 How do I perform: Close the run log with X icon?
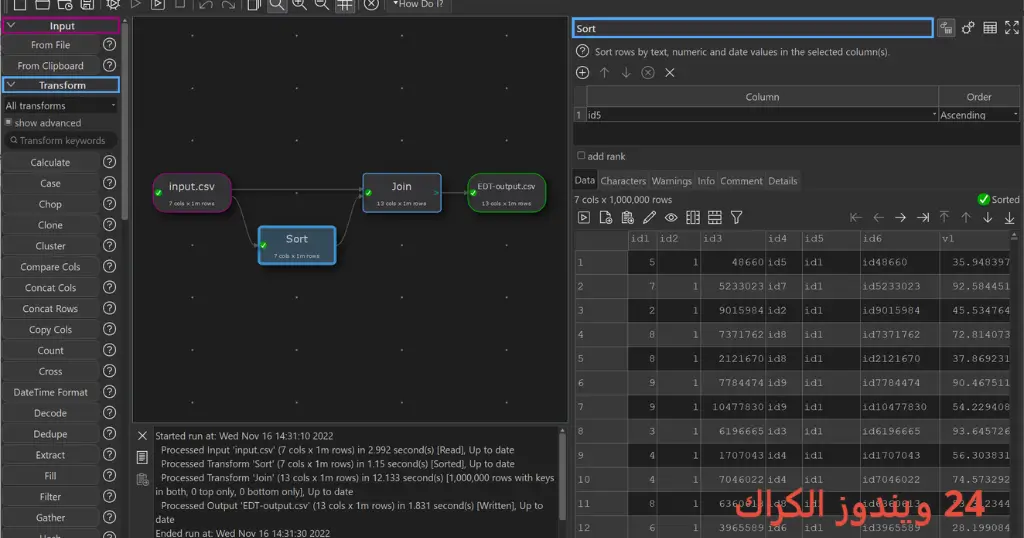click(142, 435)
